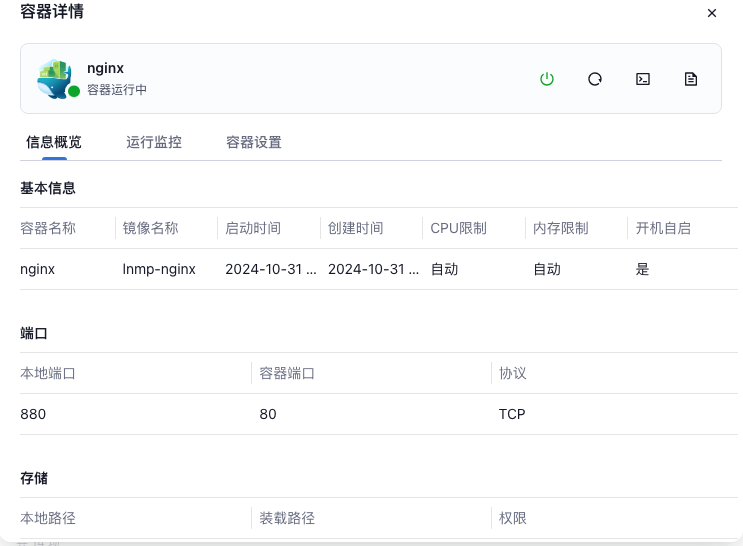Click the 装载路径 column header

click(x=287, y=518)
